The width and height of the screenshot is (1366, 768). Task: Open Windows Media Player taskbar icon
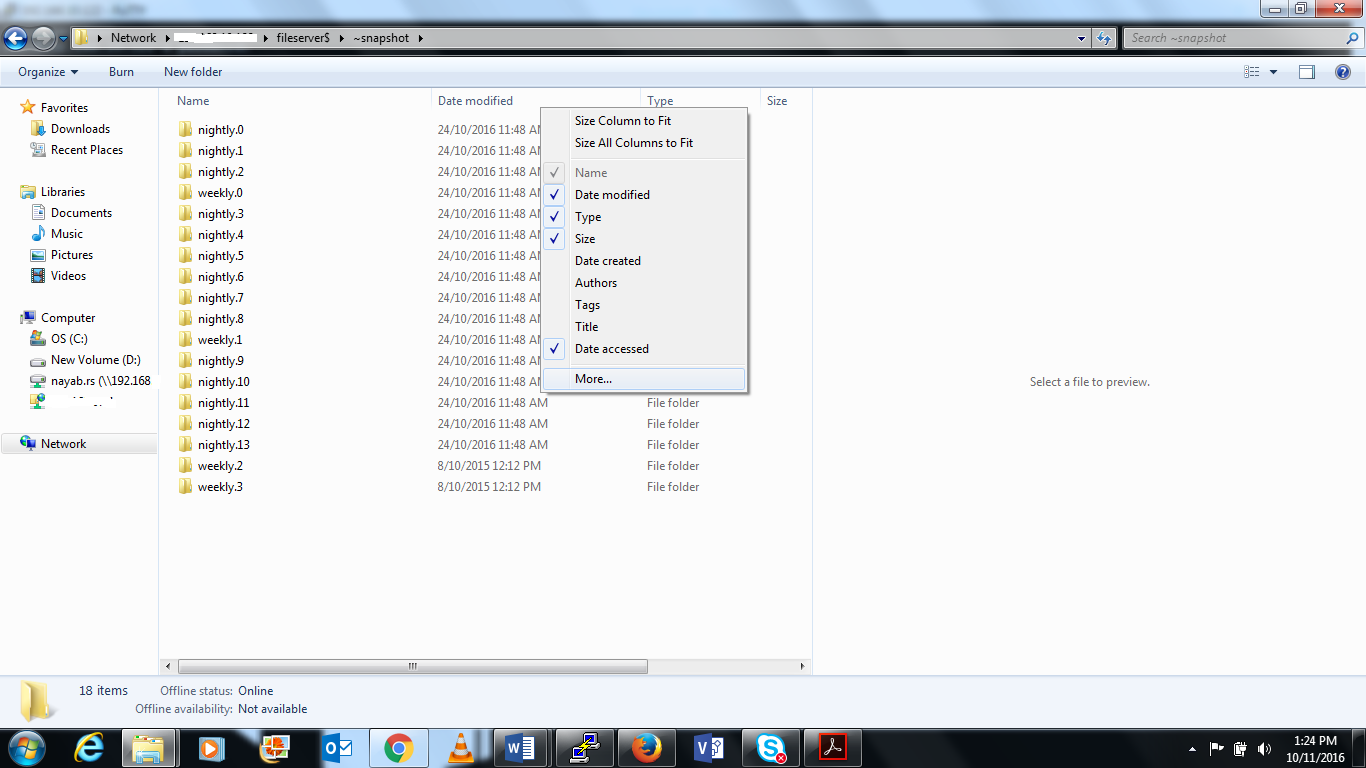(x=211, y=748)
